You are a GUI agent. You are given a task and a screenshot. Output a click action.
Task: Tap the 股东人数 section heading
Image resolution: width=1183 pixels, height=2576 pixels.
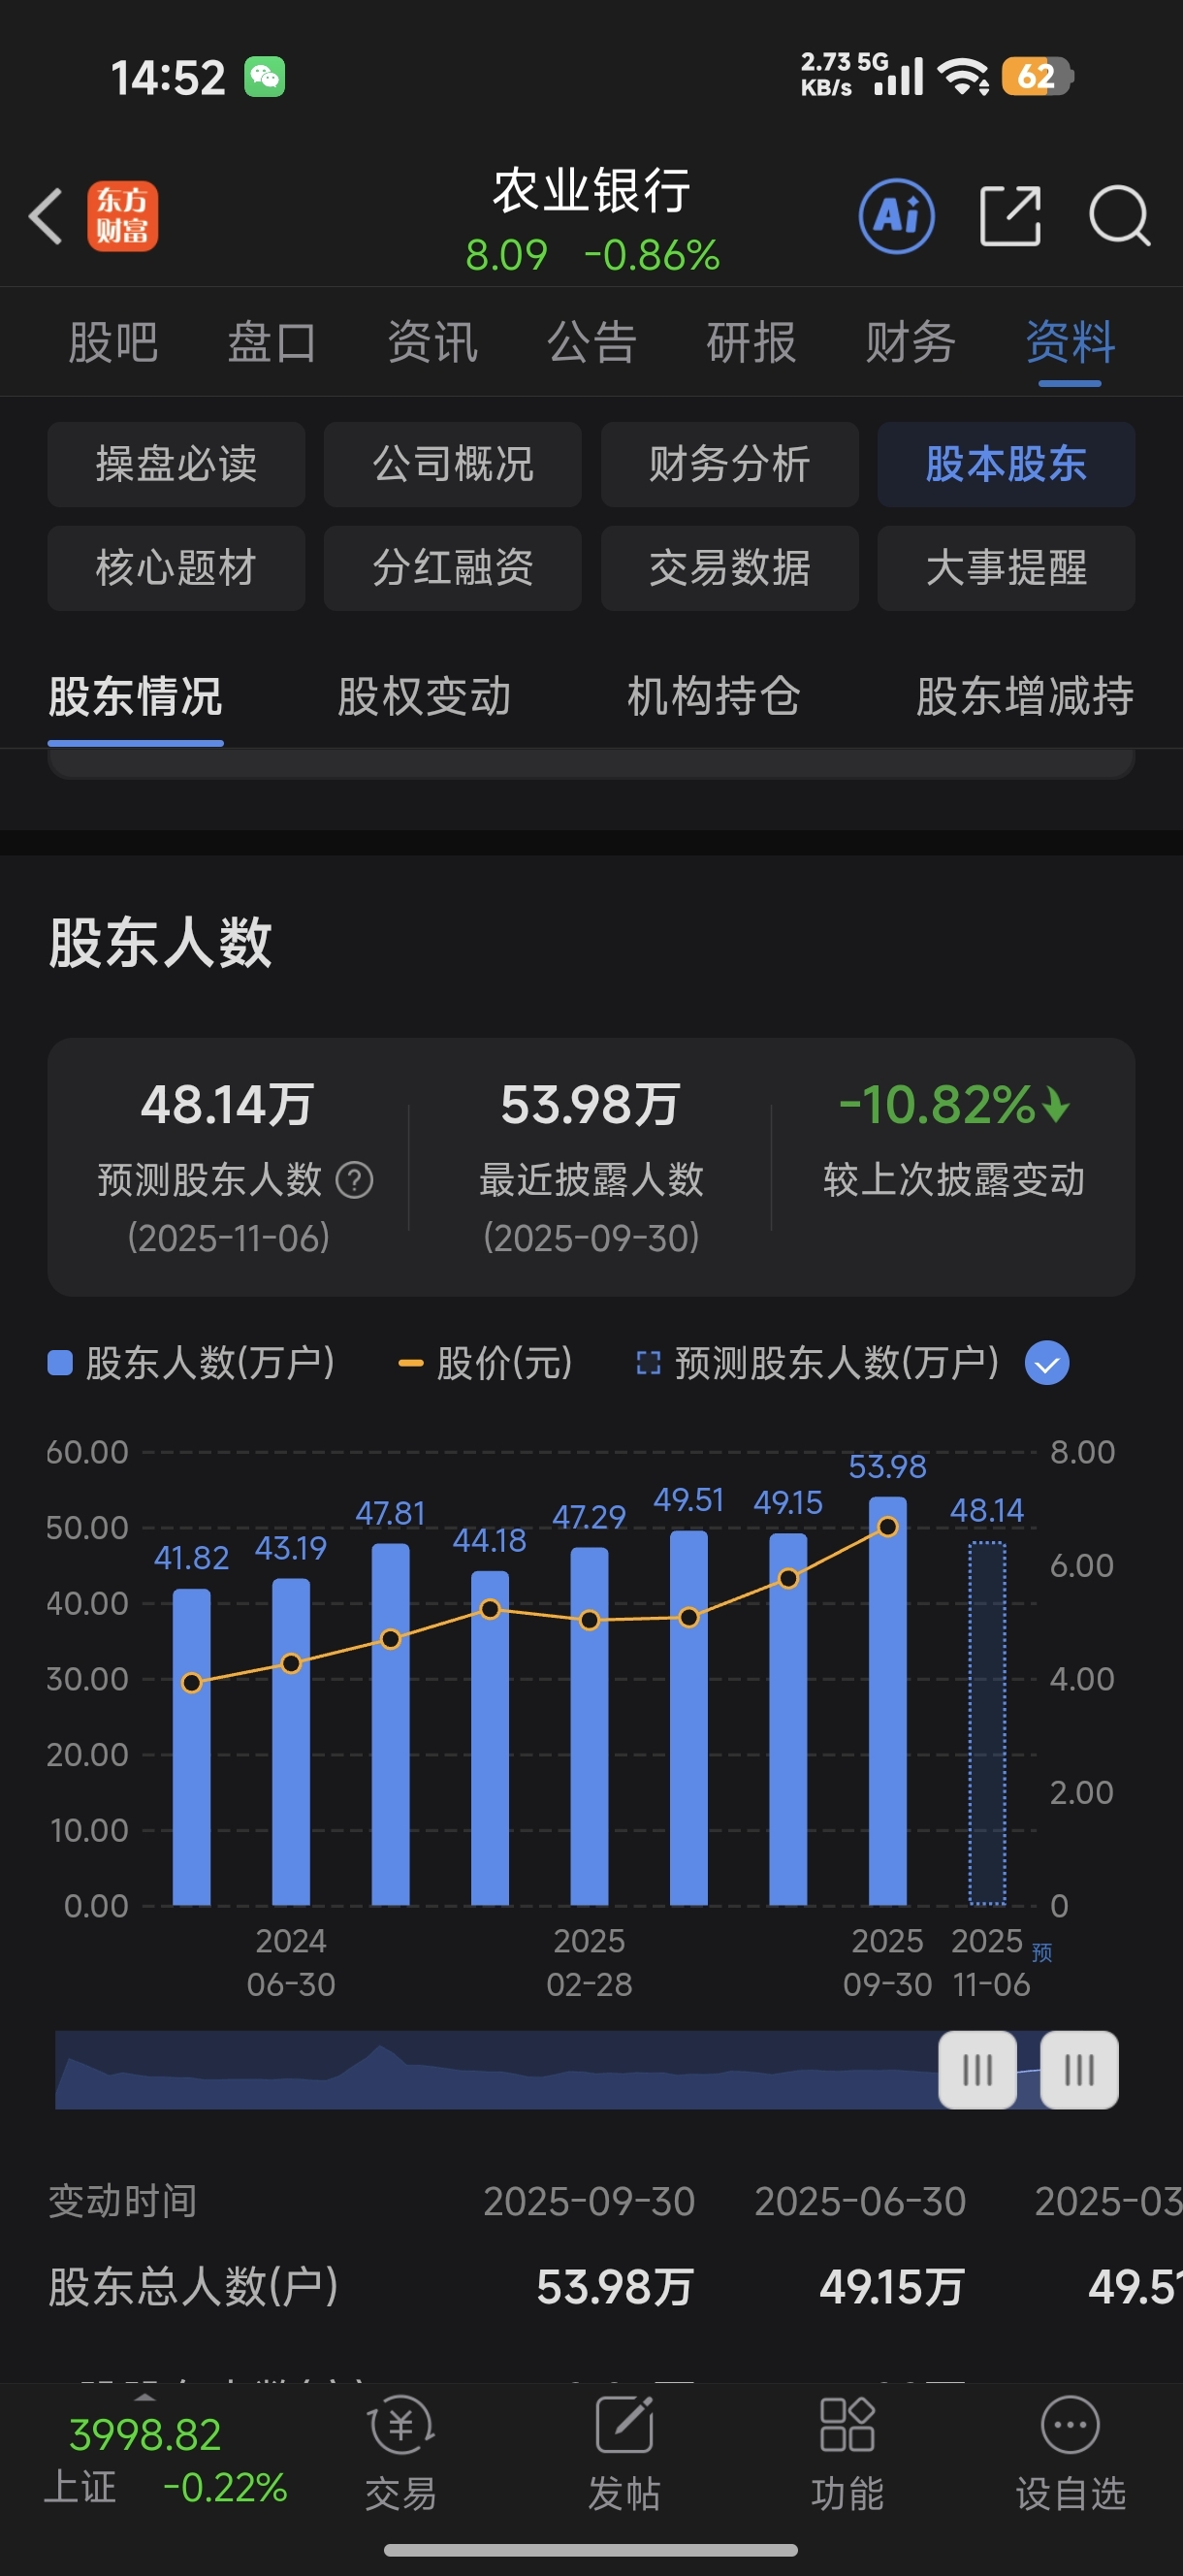tap(160, 942)
